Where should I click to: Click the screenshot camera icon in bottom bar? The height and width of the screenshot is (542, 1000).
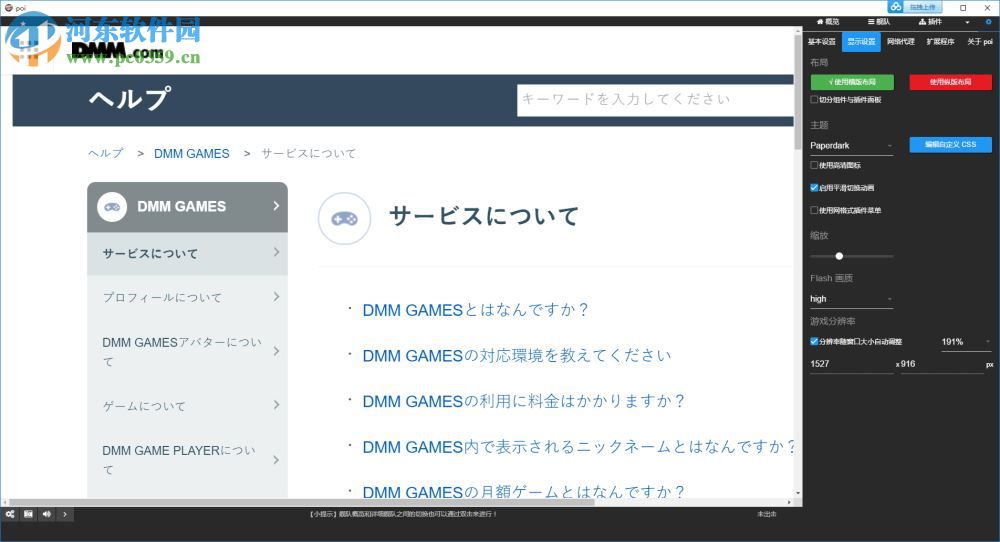click(29, 514)
